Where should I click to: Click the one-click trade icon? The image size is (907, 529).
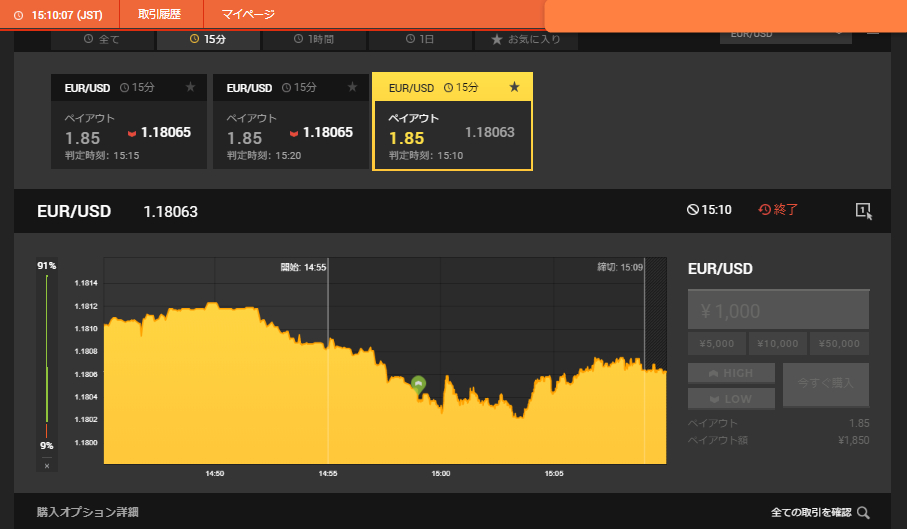(864, 210)
